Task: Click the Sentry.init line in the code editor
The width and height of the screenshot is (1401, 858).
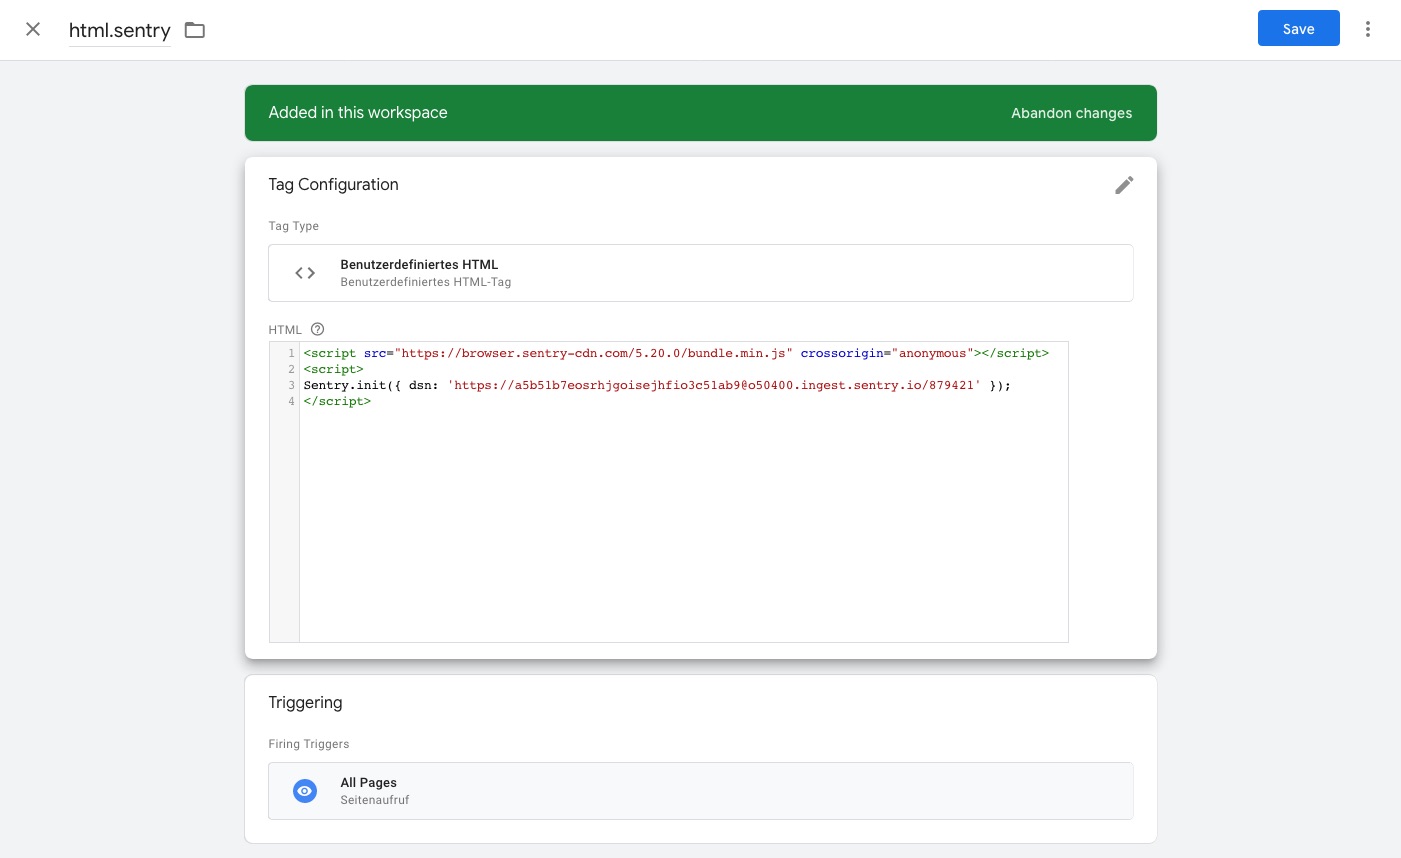Action: [656, 385]
